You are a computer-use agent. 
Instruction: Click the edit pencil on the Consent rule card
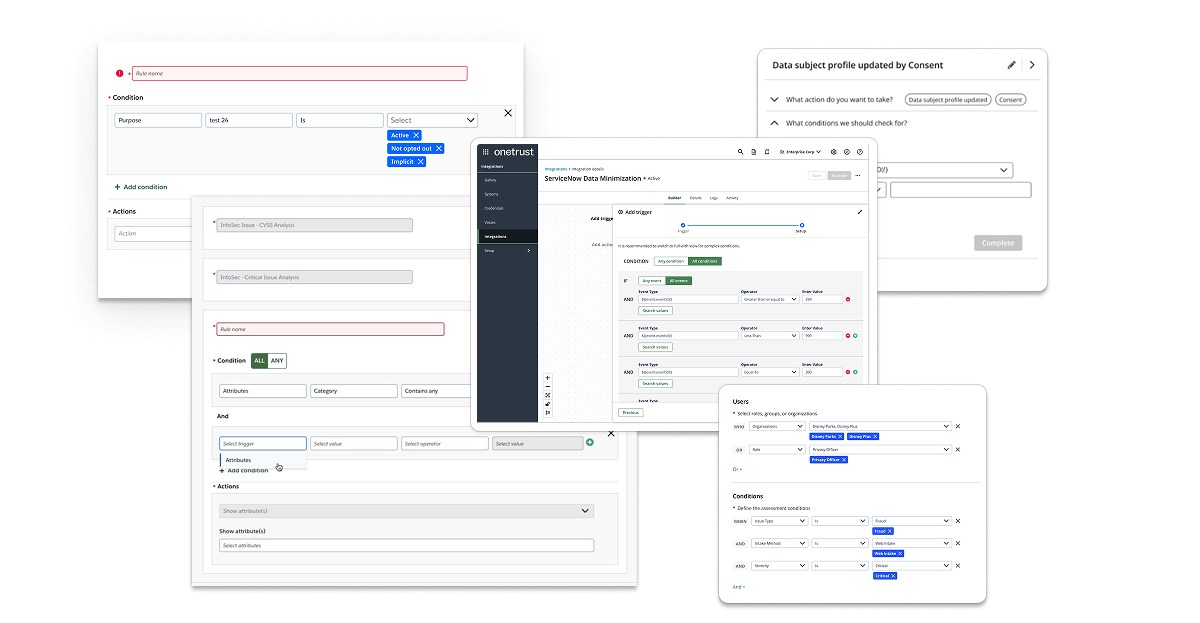point(1011,65)
